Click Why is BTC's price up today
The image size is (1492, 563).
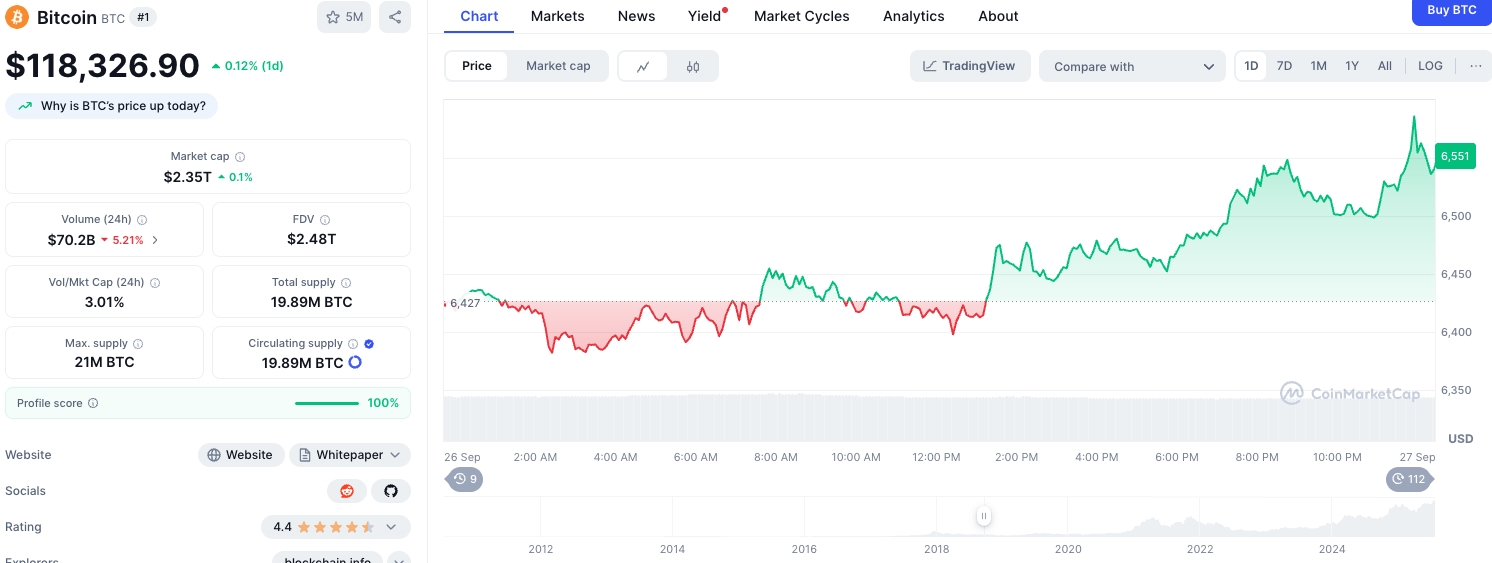point(112,106)
